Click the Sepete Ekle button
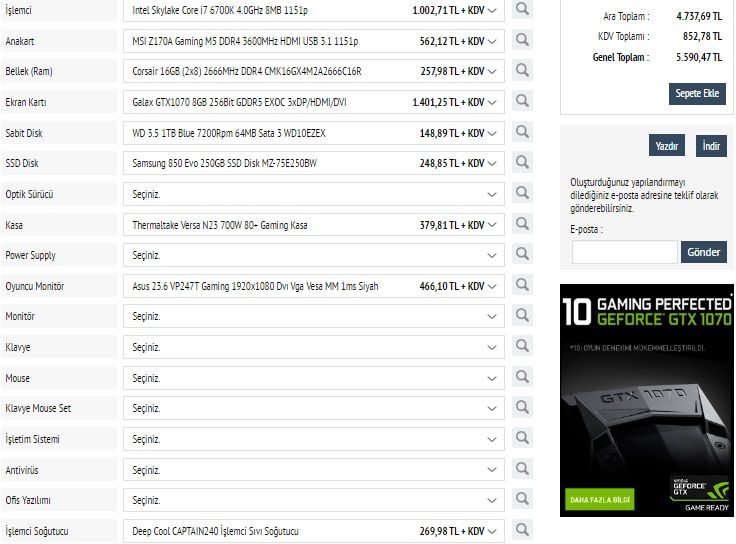This screenshot has width=736, height=544. pos(697,93)
